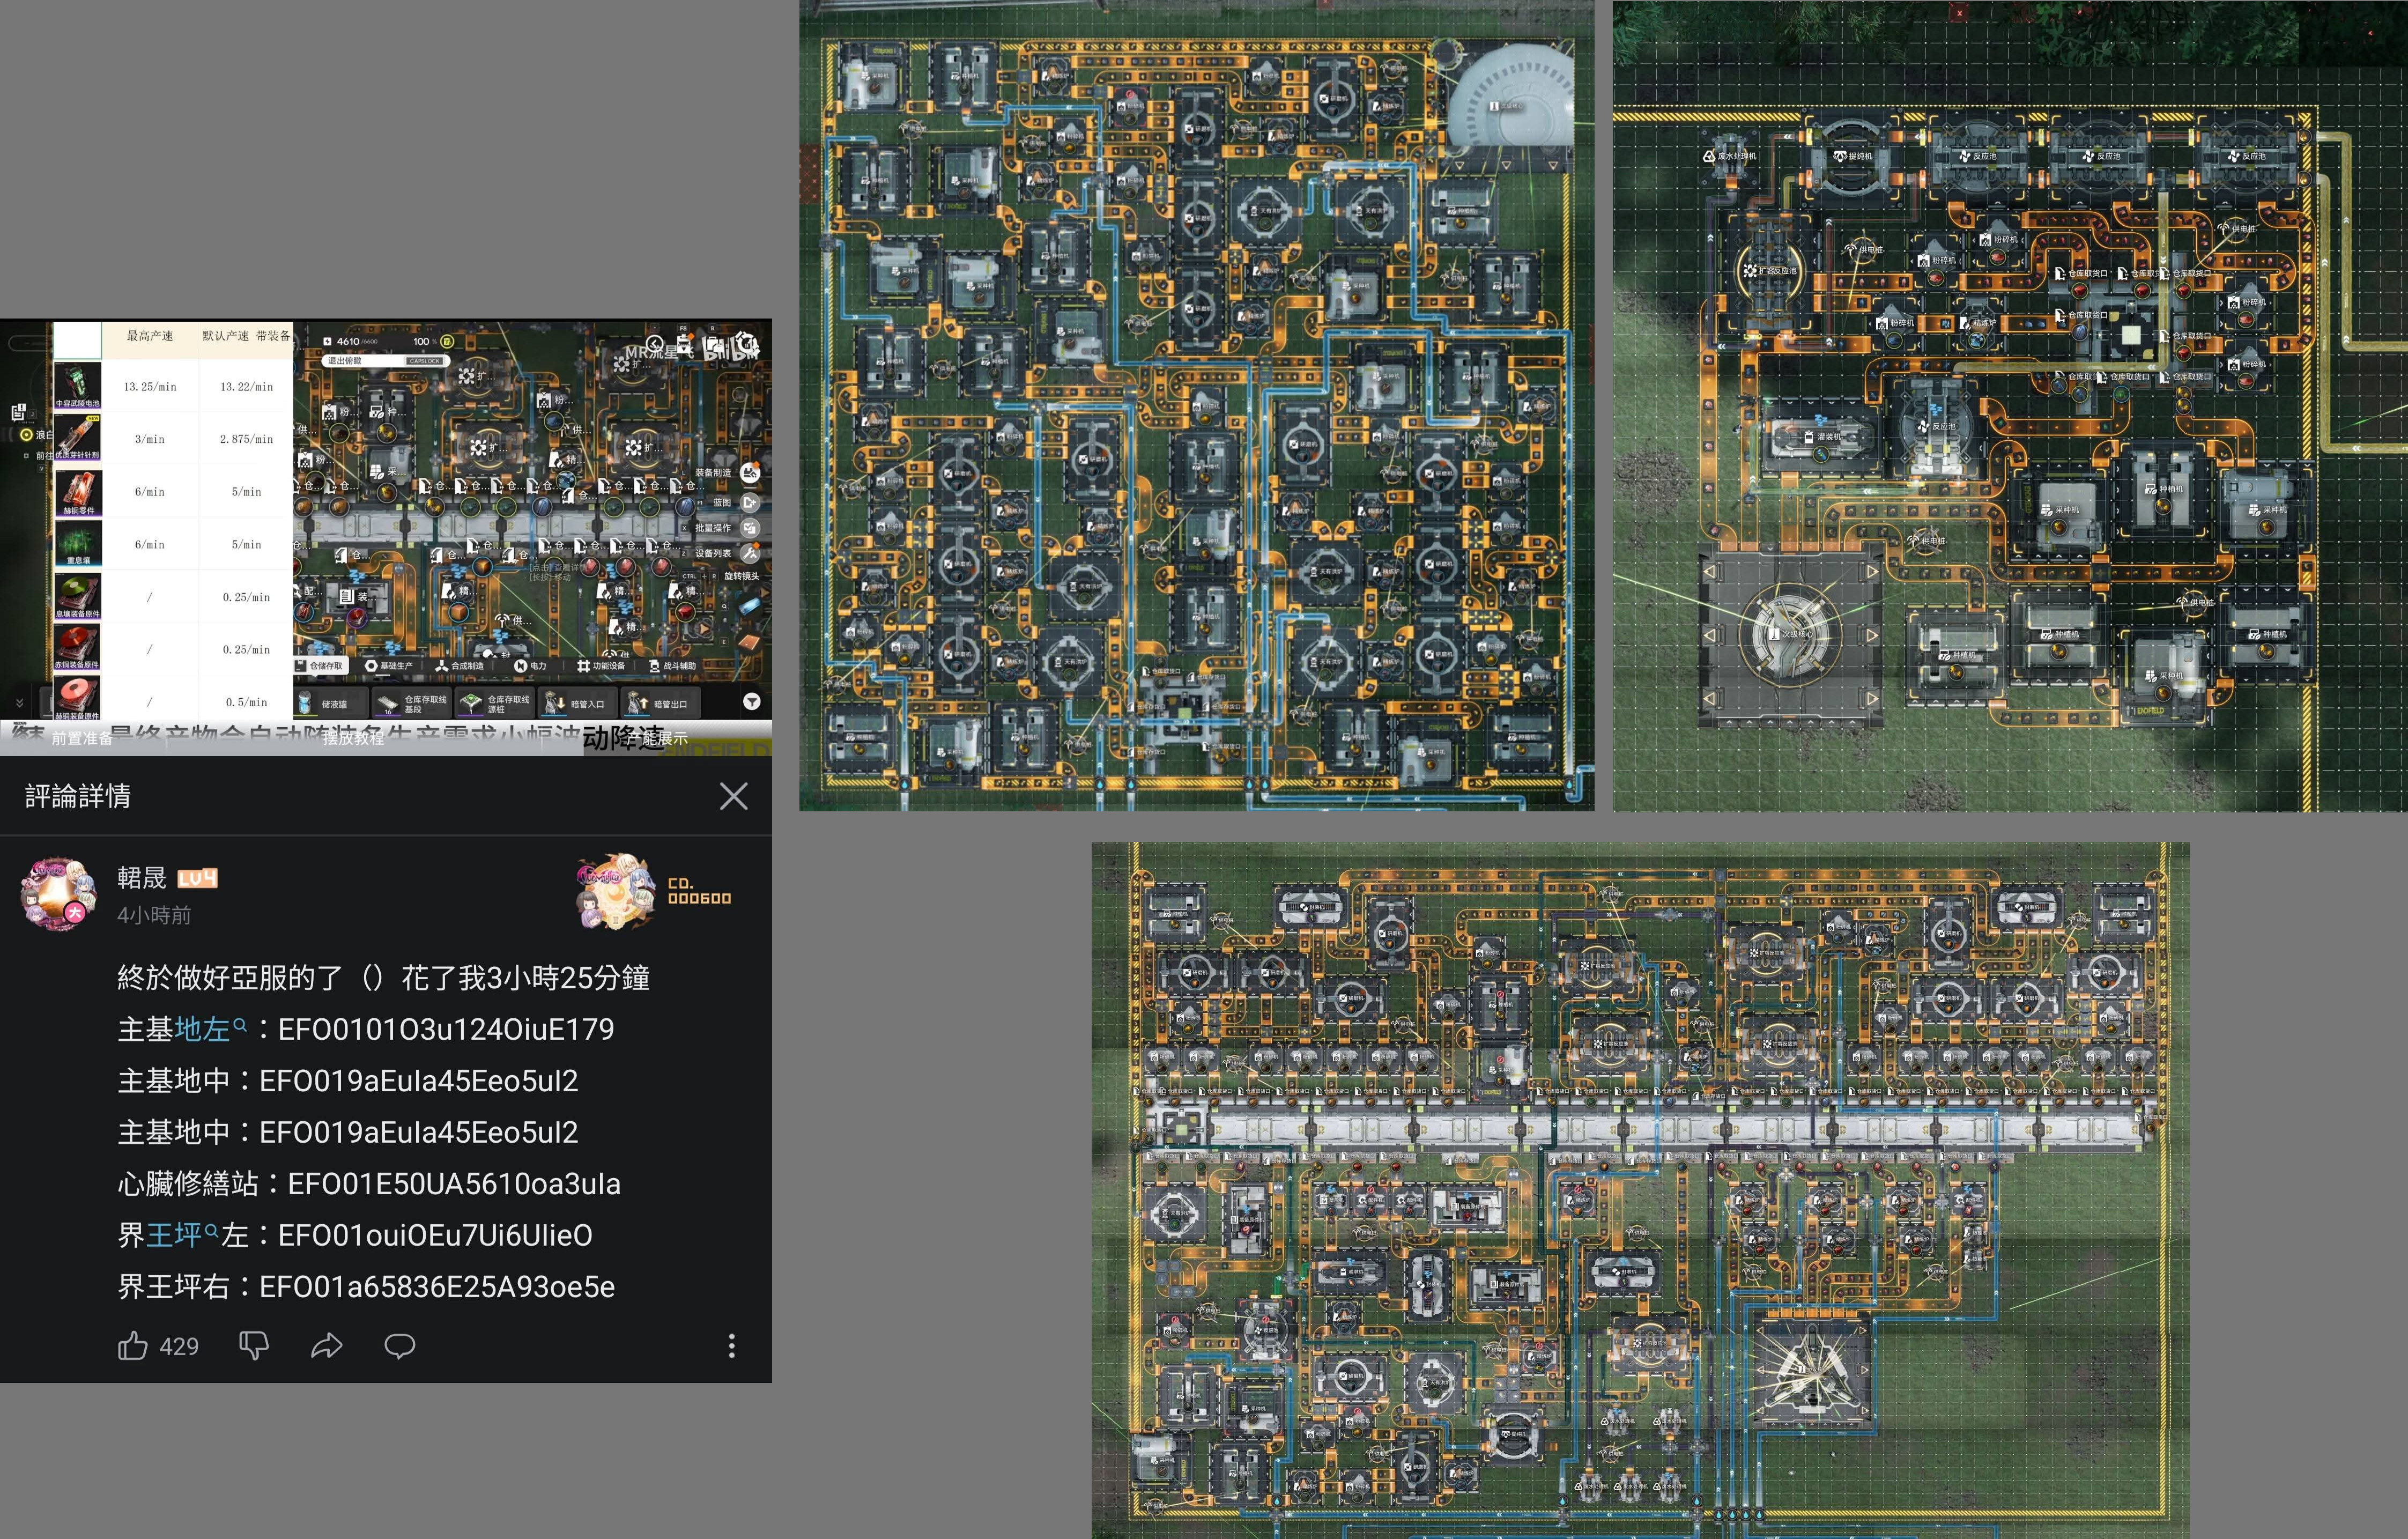Click the thumbs down dislike icon
Image resolution: width=2408 pixels, height=1539 pixels.
coord(254,1346)
